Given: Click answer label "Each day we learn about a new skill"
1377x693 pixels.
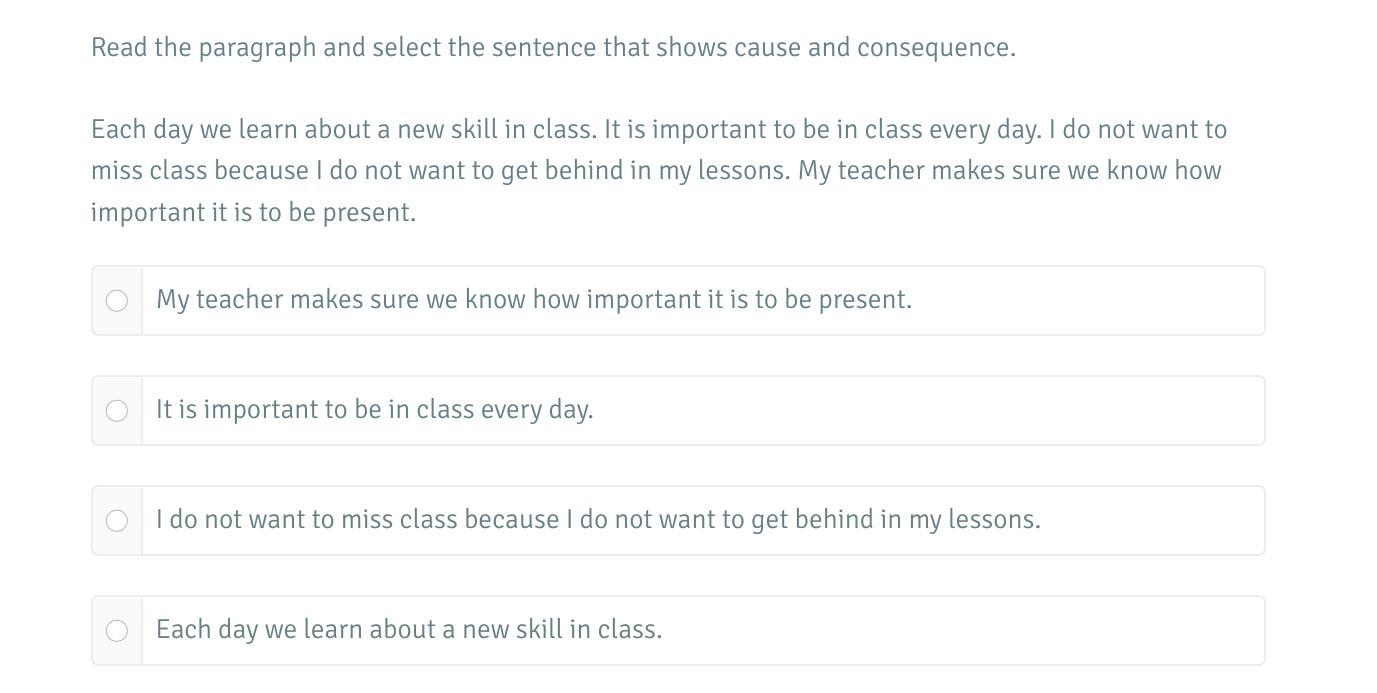Looking at the screenshot, I should pos(409,630).
